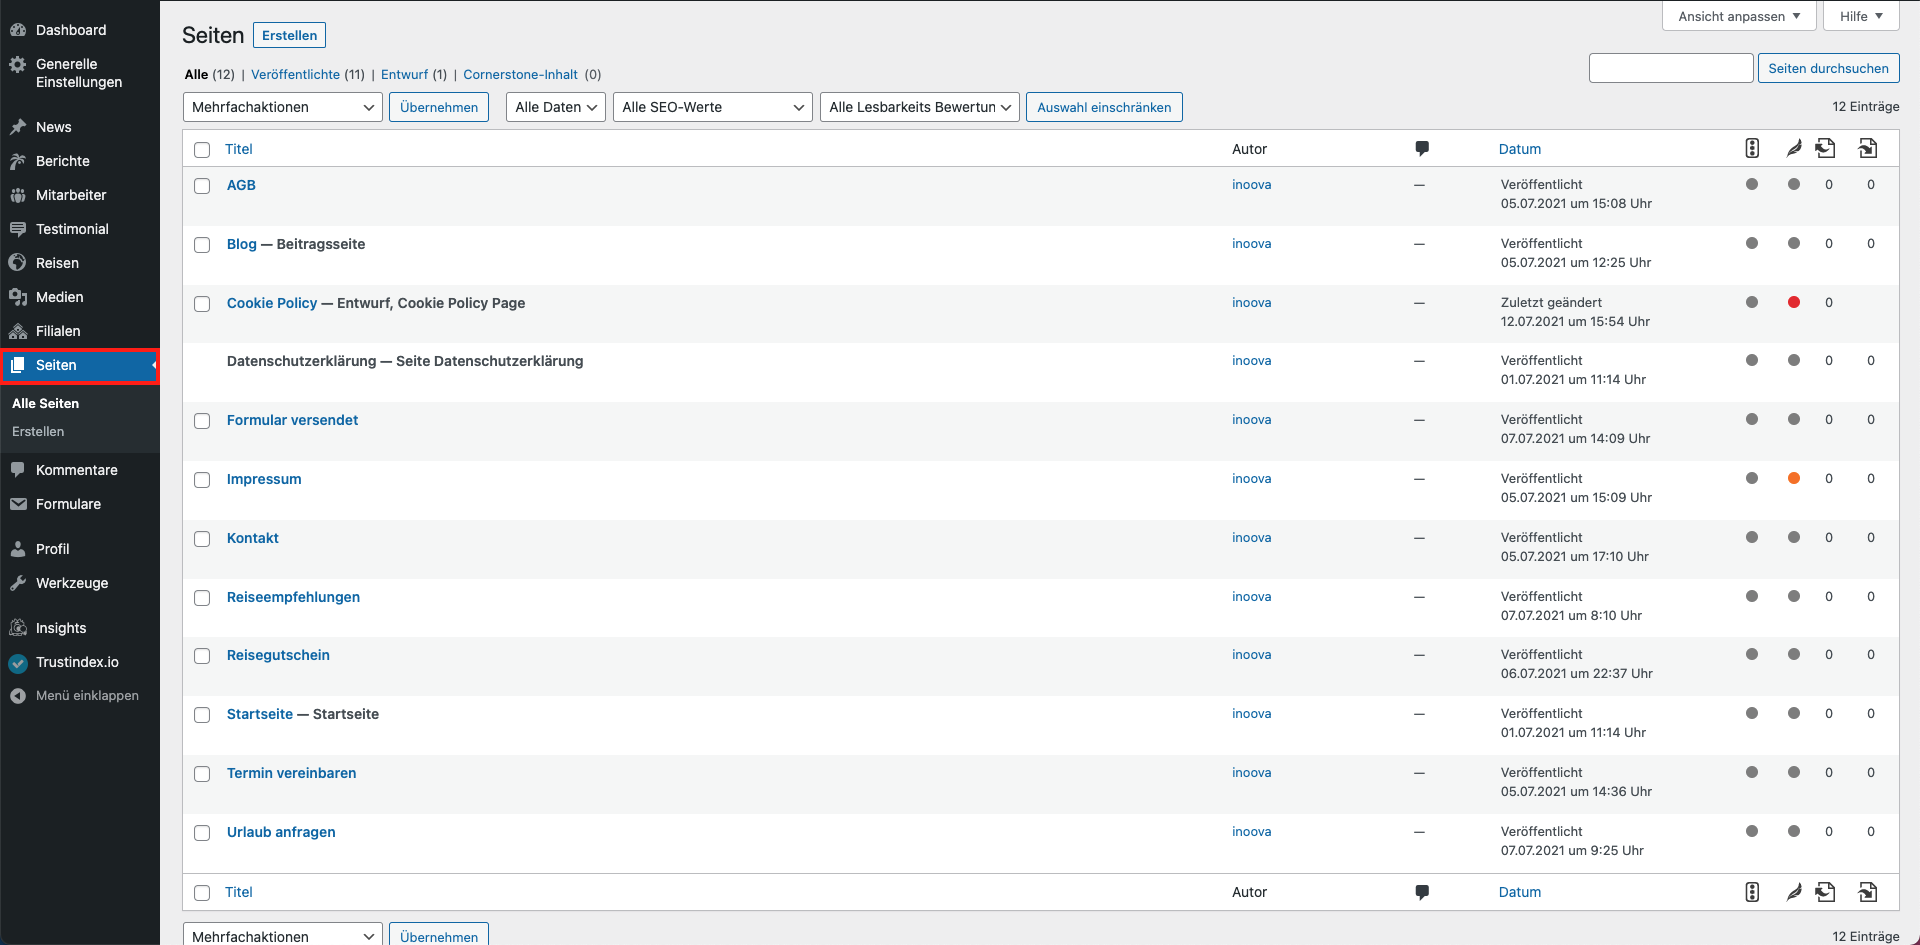1920x945 pixels.
Task: Expand the Alle SEO-Werte filter dropdown
Action: pos(711,107)
